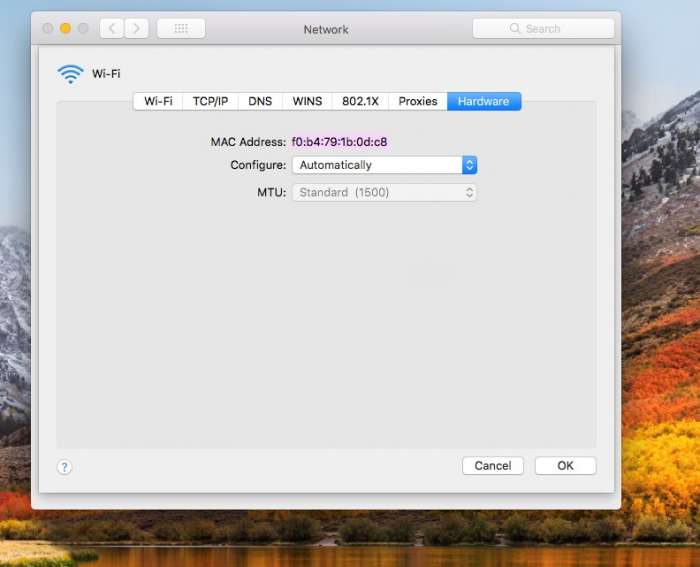Minimize the Network window with yellow button
700x567 pixels.
point(66,29)
